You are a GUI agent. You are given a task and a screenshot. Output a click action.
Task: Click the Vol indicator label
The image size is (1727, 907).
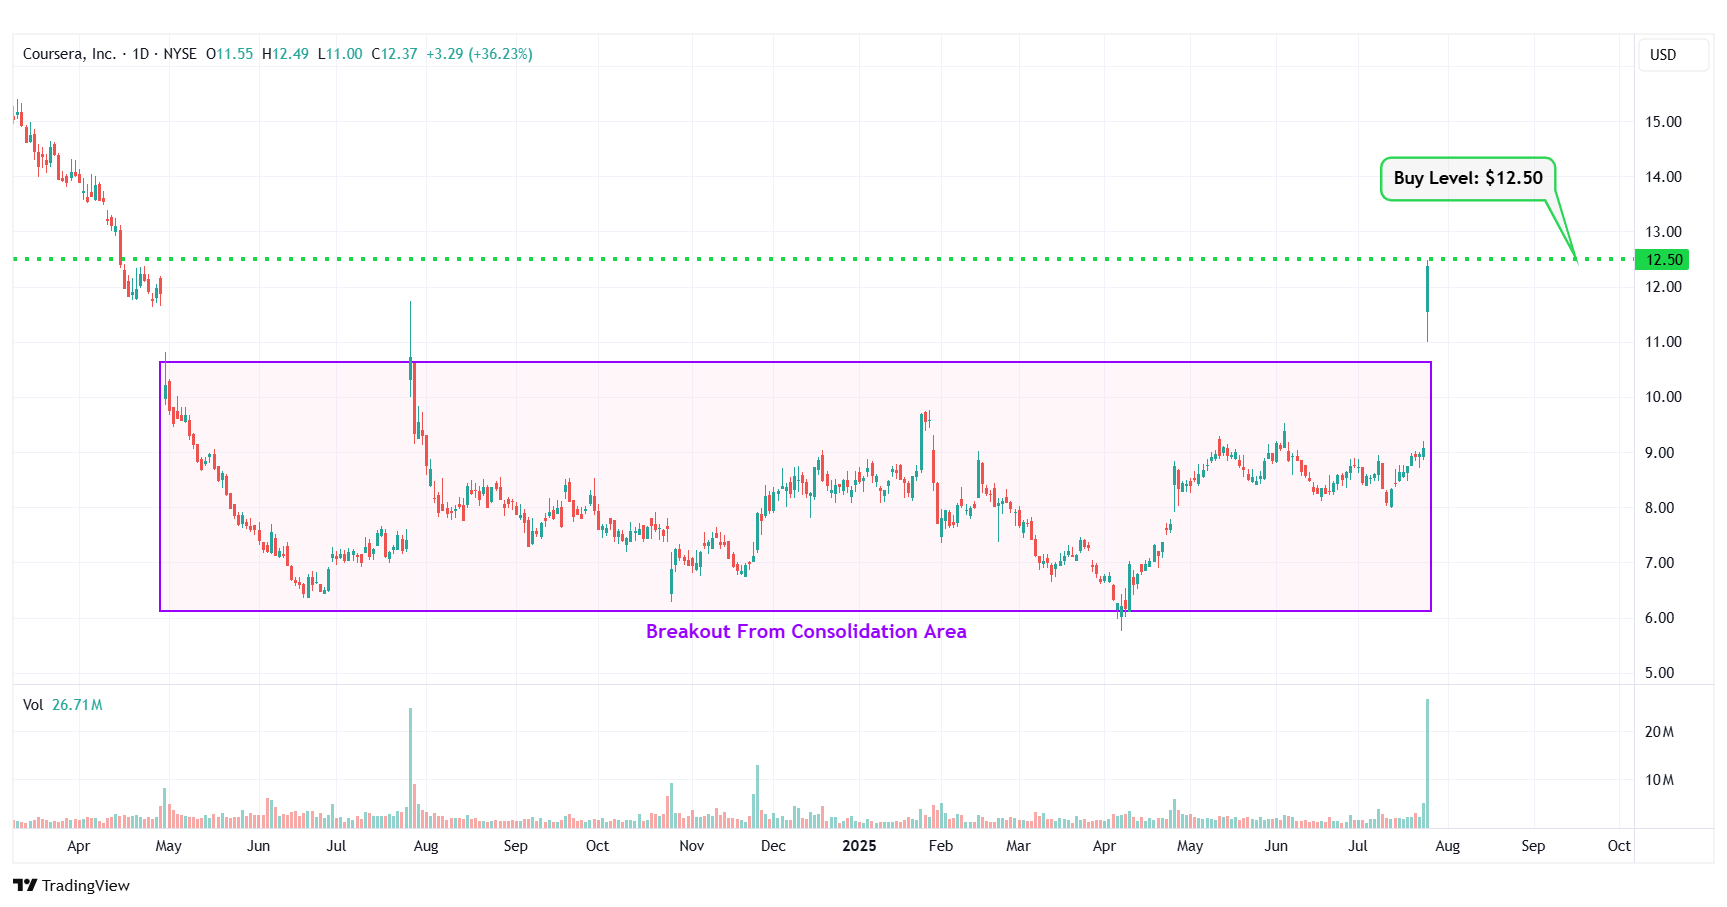point(33,705)
